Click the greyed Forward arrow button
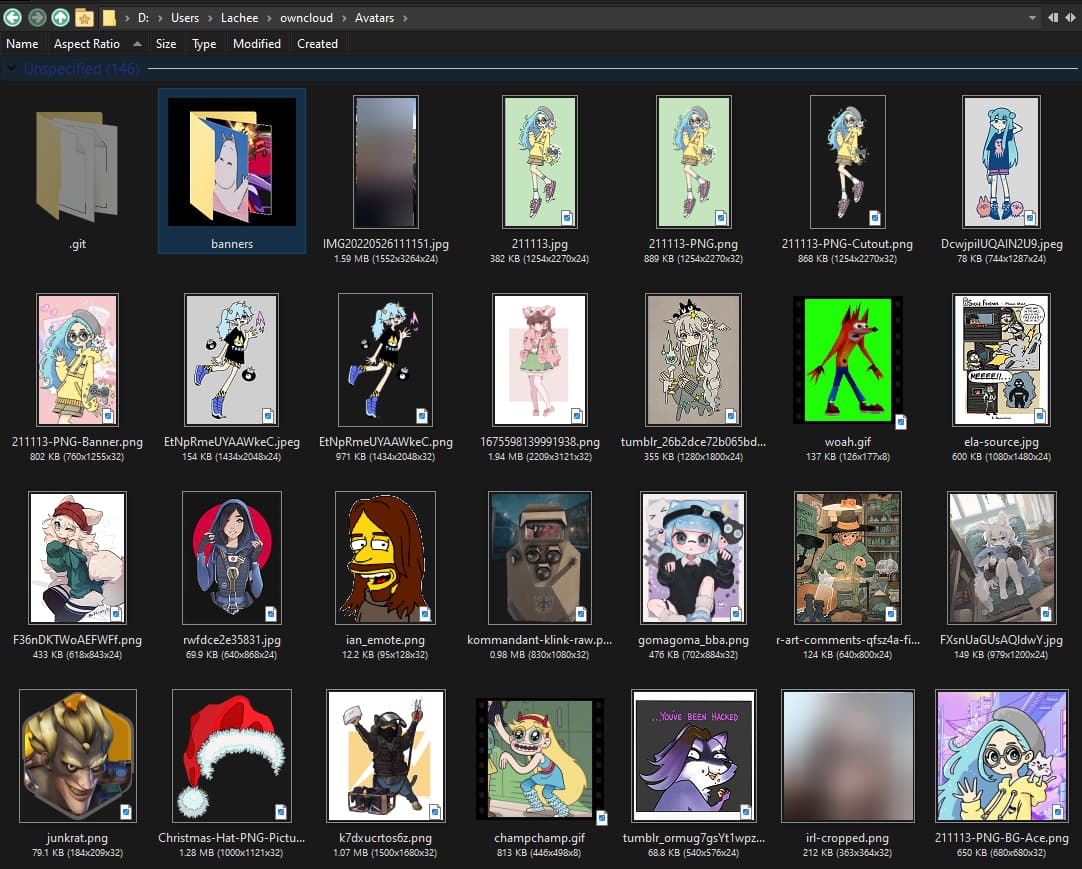 click(x=37, y=17)
